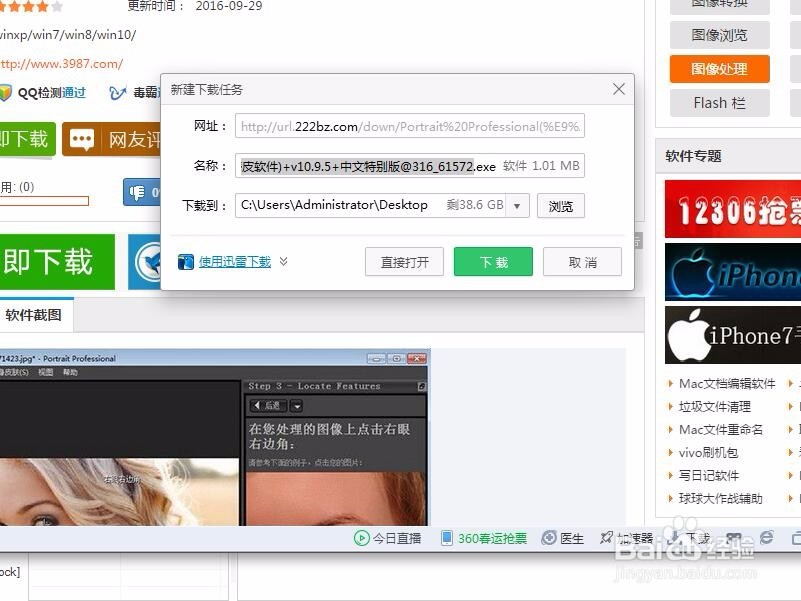Open the 球球大作战辅助 link
The image size is (801, 601).
coord(720,499)
